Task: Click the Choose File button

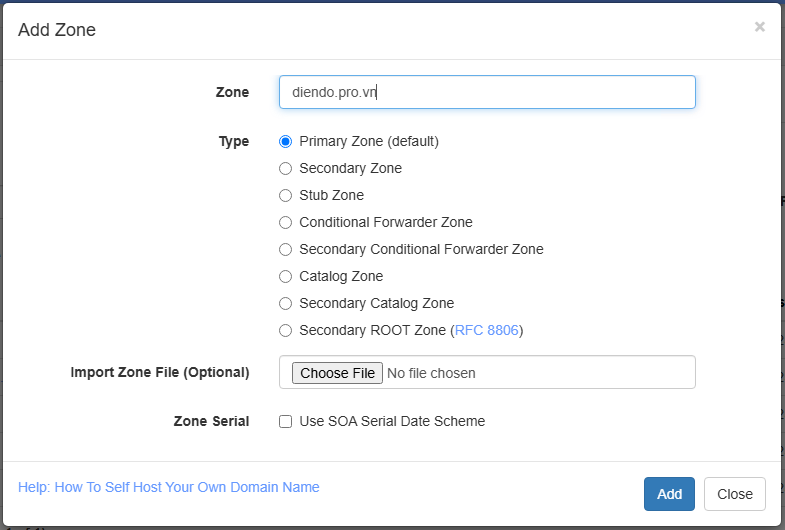Action: [x=337, y=373]
